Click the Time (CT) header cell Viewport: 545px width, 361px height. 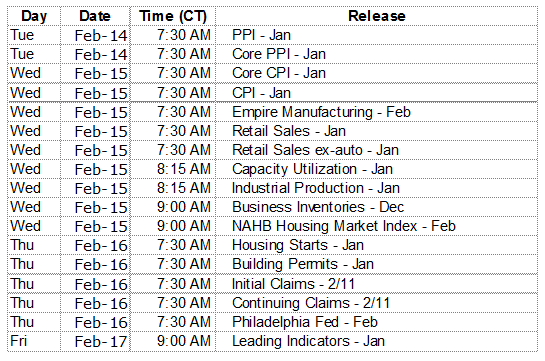click(x=173, y=16)
